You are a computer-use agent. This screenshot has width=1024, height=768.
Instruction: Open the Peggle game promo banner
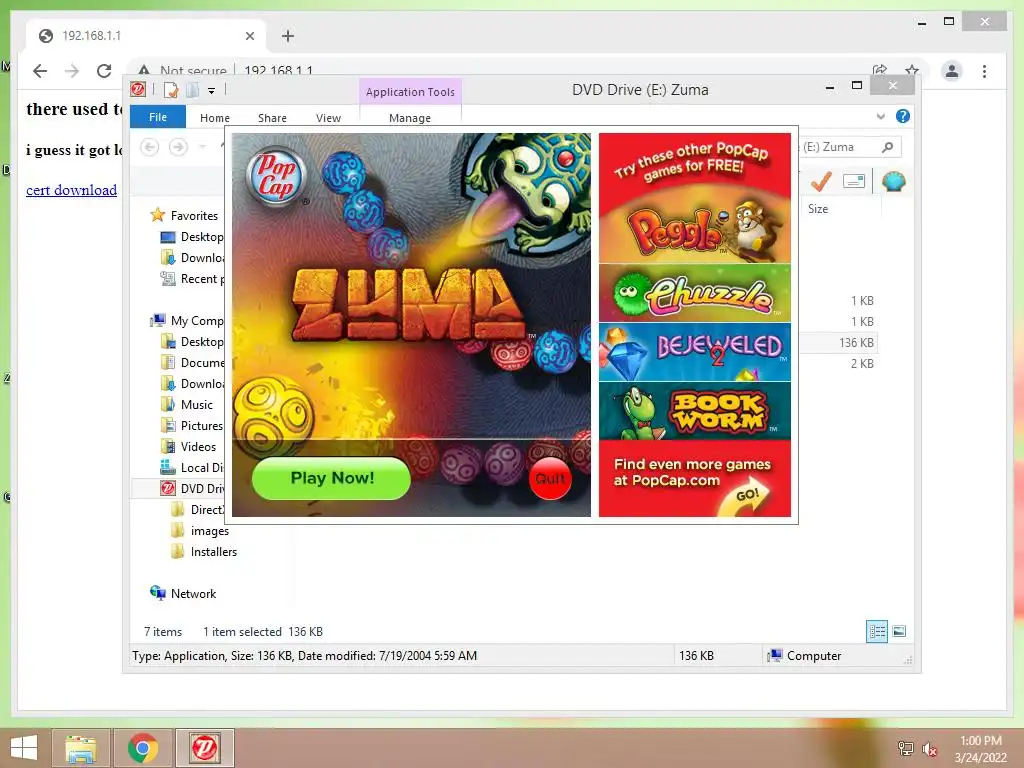695,227
